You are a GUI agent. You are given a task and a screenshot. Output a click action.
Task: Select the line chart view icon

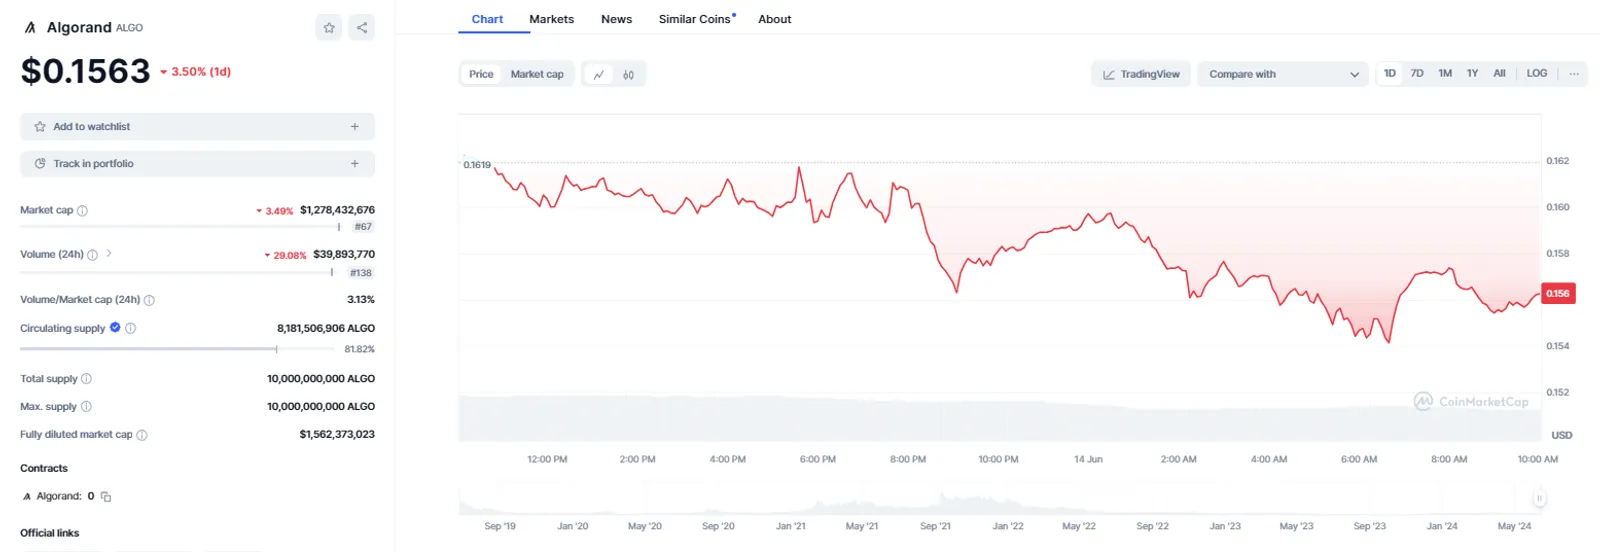(598, 74)
